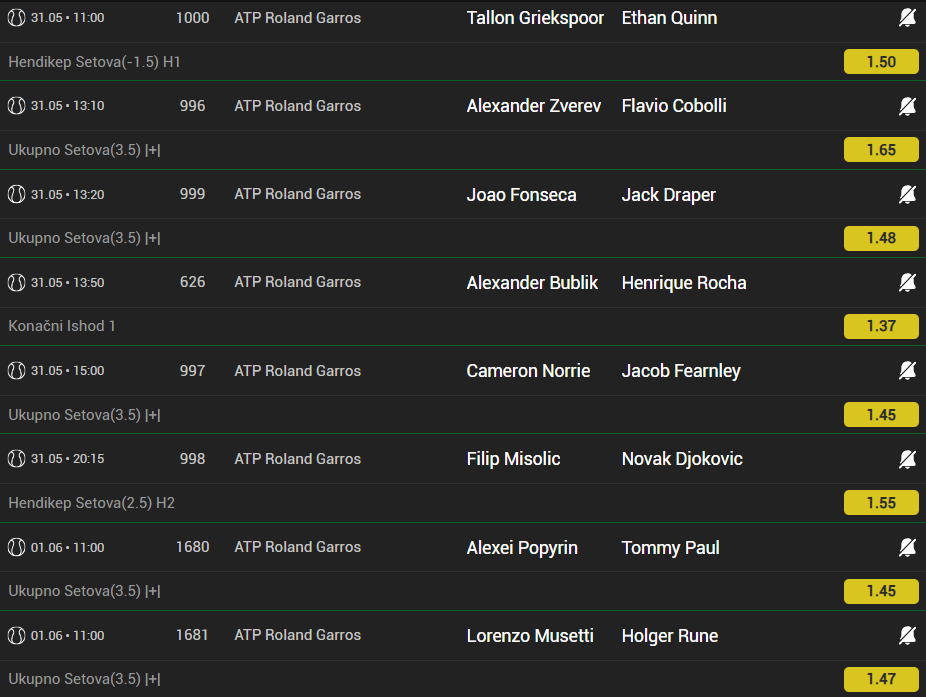Open the Joao Fonseca player name
Screen dimensions: 926x697
pos(521,194)
